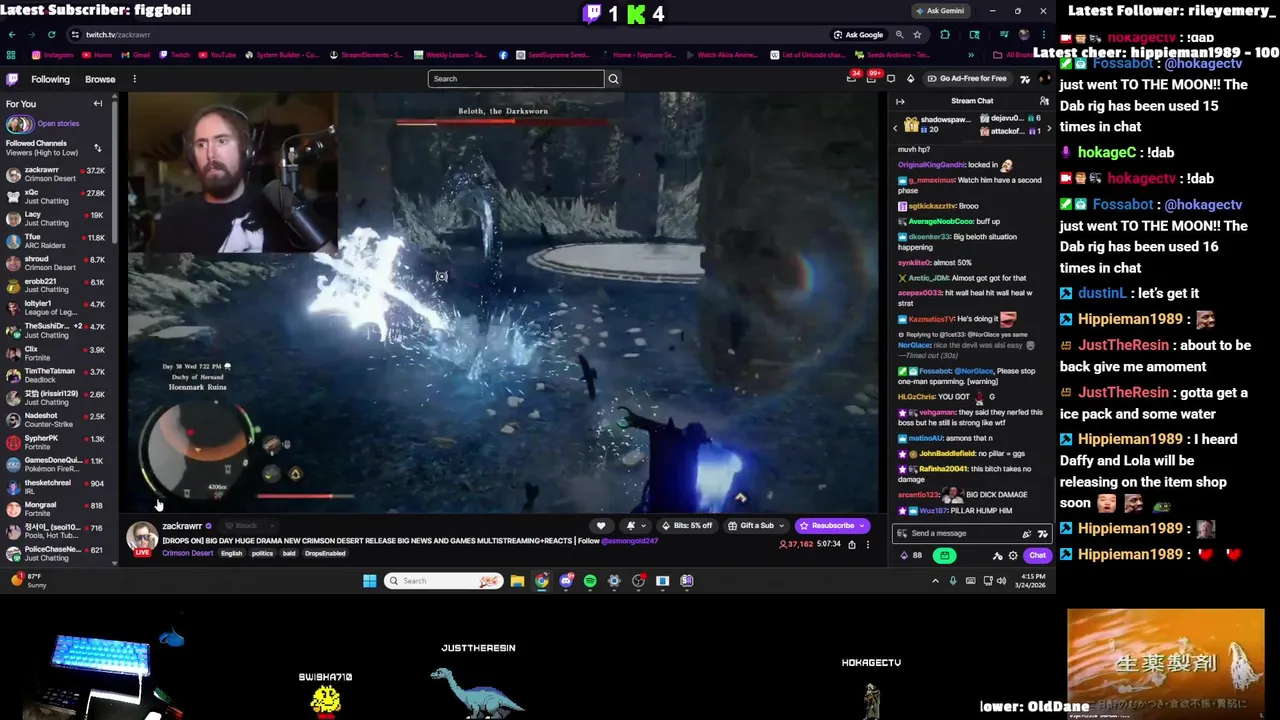Open channel points balance 88
The height and width of the screenshot is (720, 1280).
911,556
